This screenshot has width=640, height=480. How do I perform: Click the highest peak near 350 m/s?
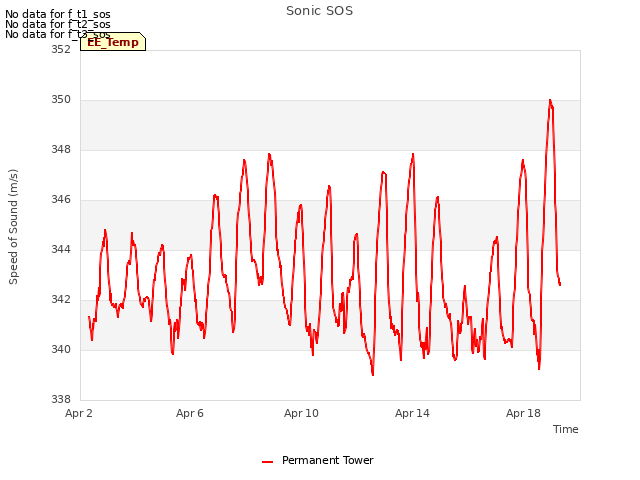click(x=550, y=100)
